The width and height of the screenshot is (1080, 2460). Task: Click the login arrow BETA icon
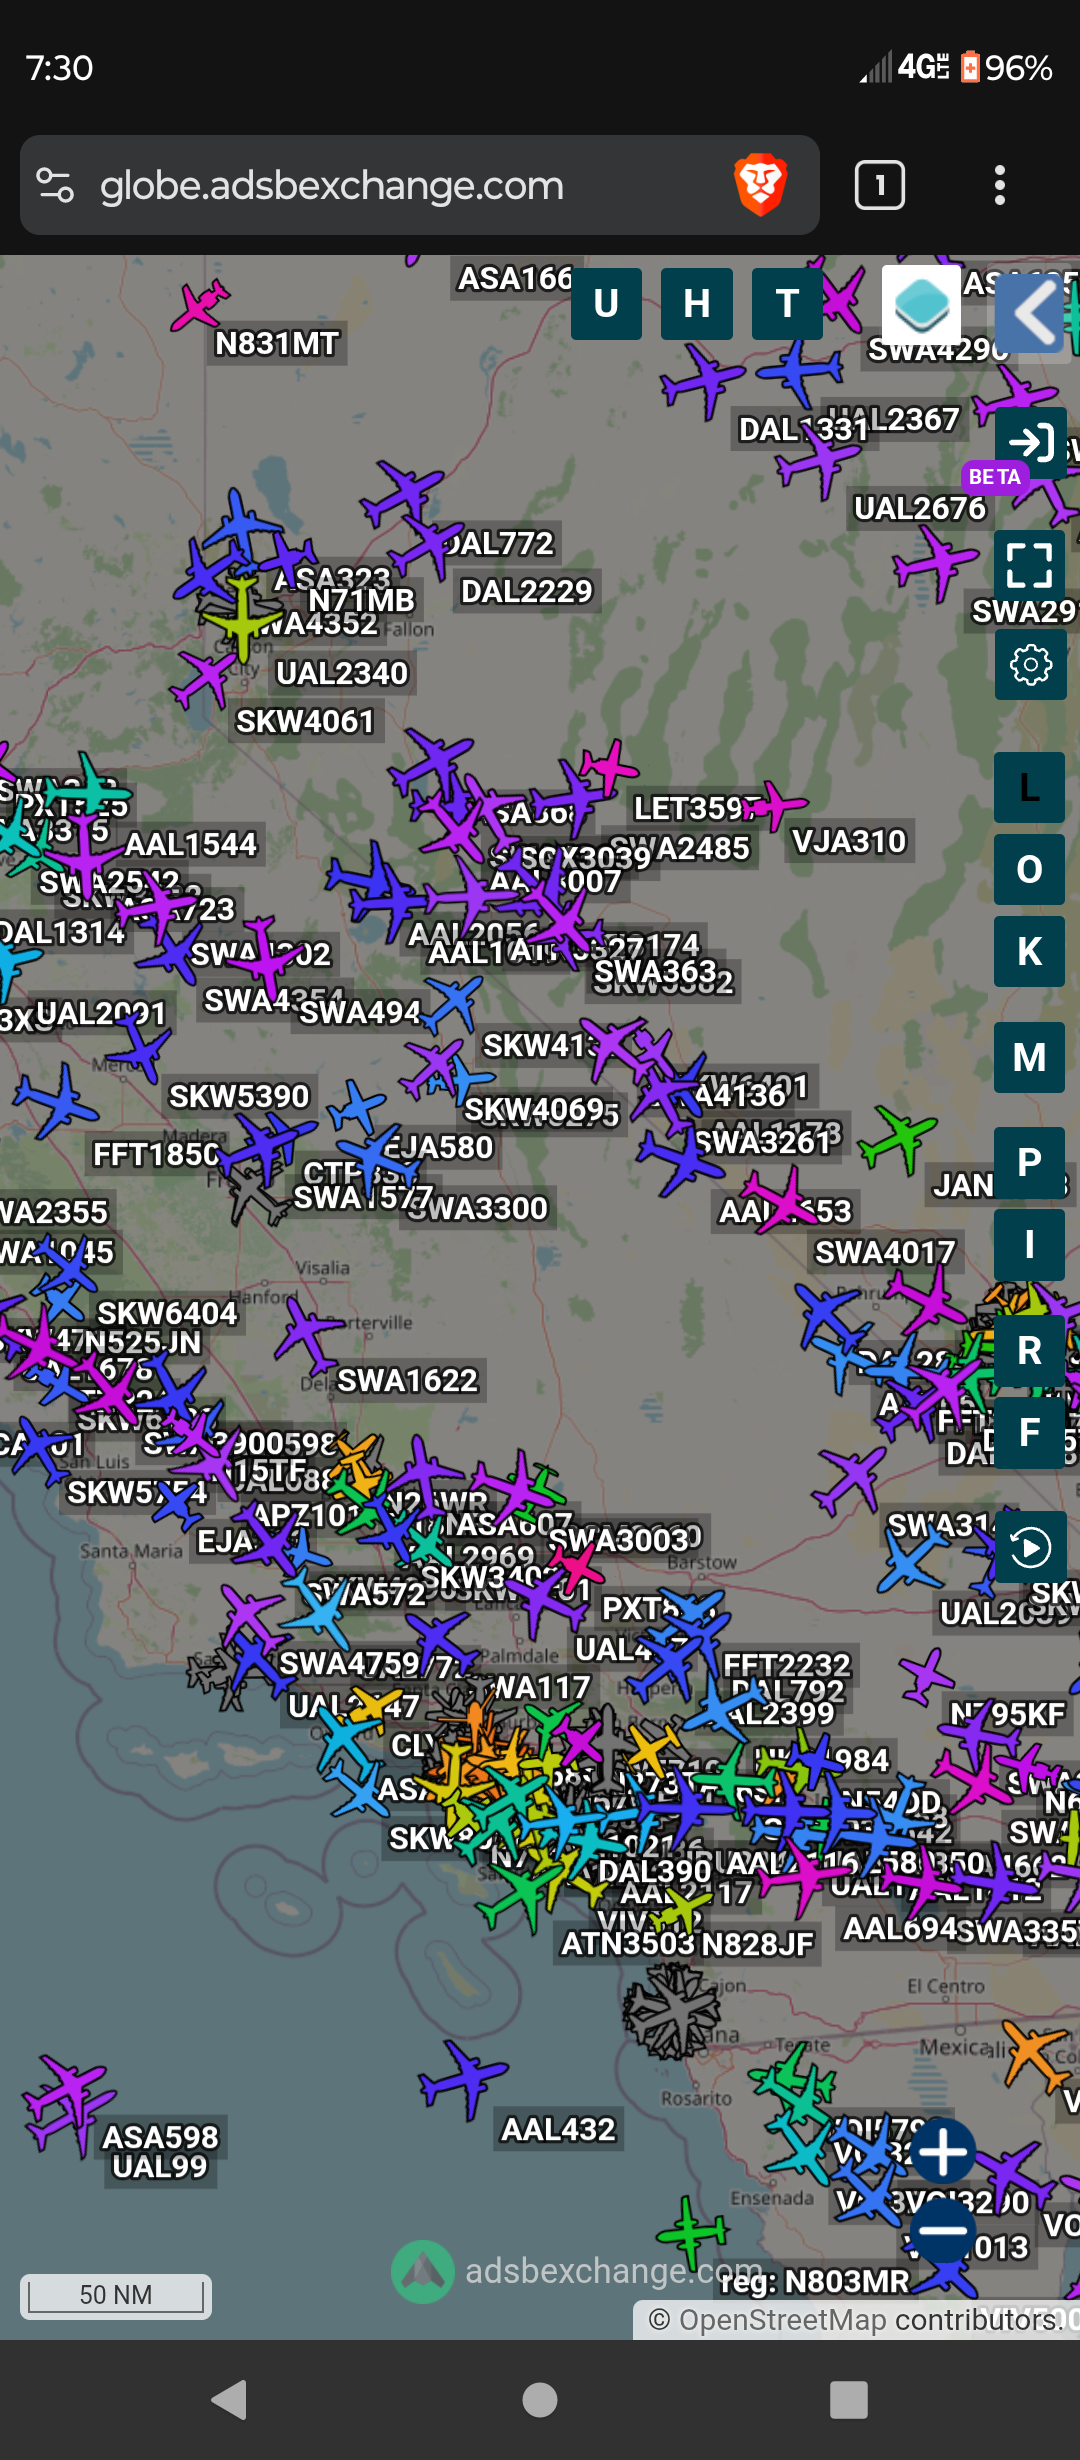pyautogui.click(x=1031, y=442)
